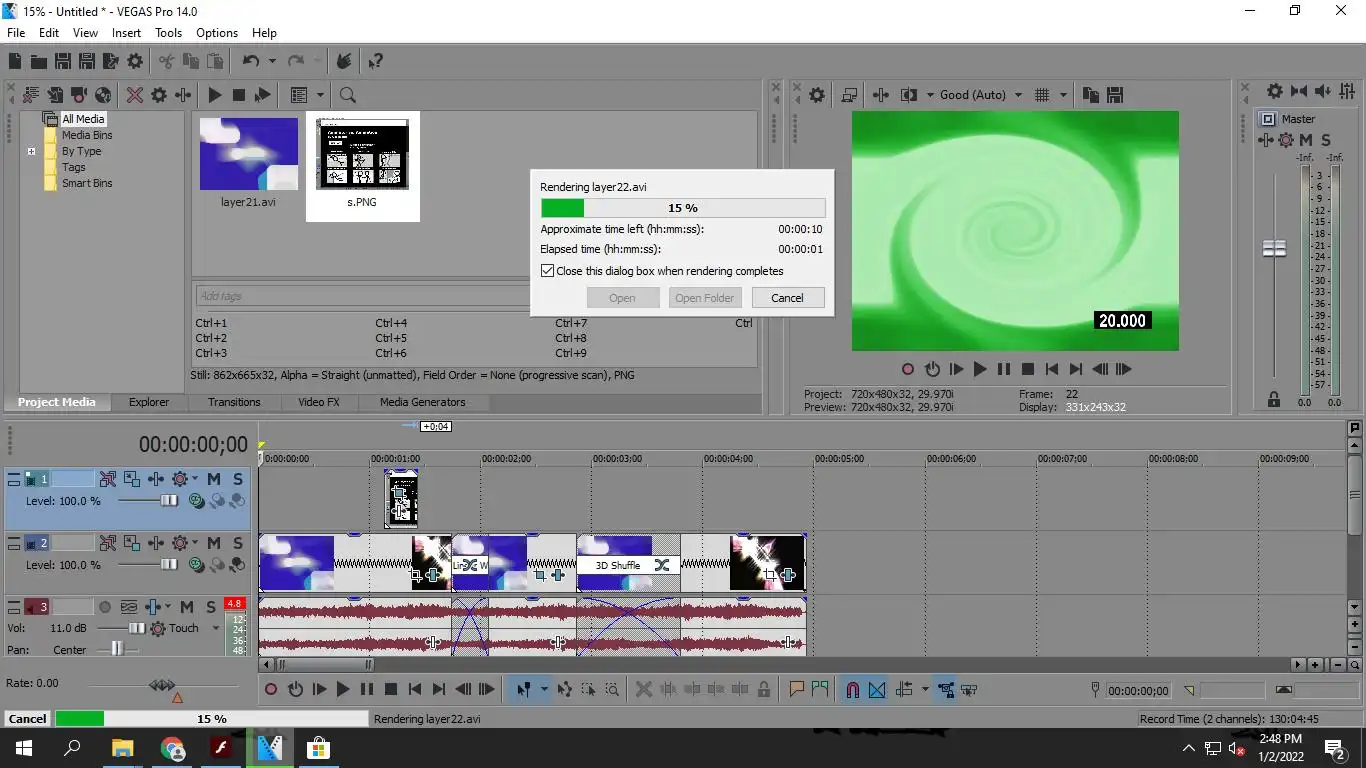
Task: Click the What's This help icon
Action: [376, 62]
